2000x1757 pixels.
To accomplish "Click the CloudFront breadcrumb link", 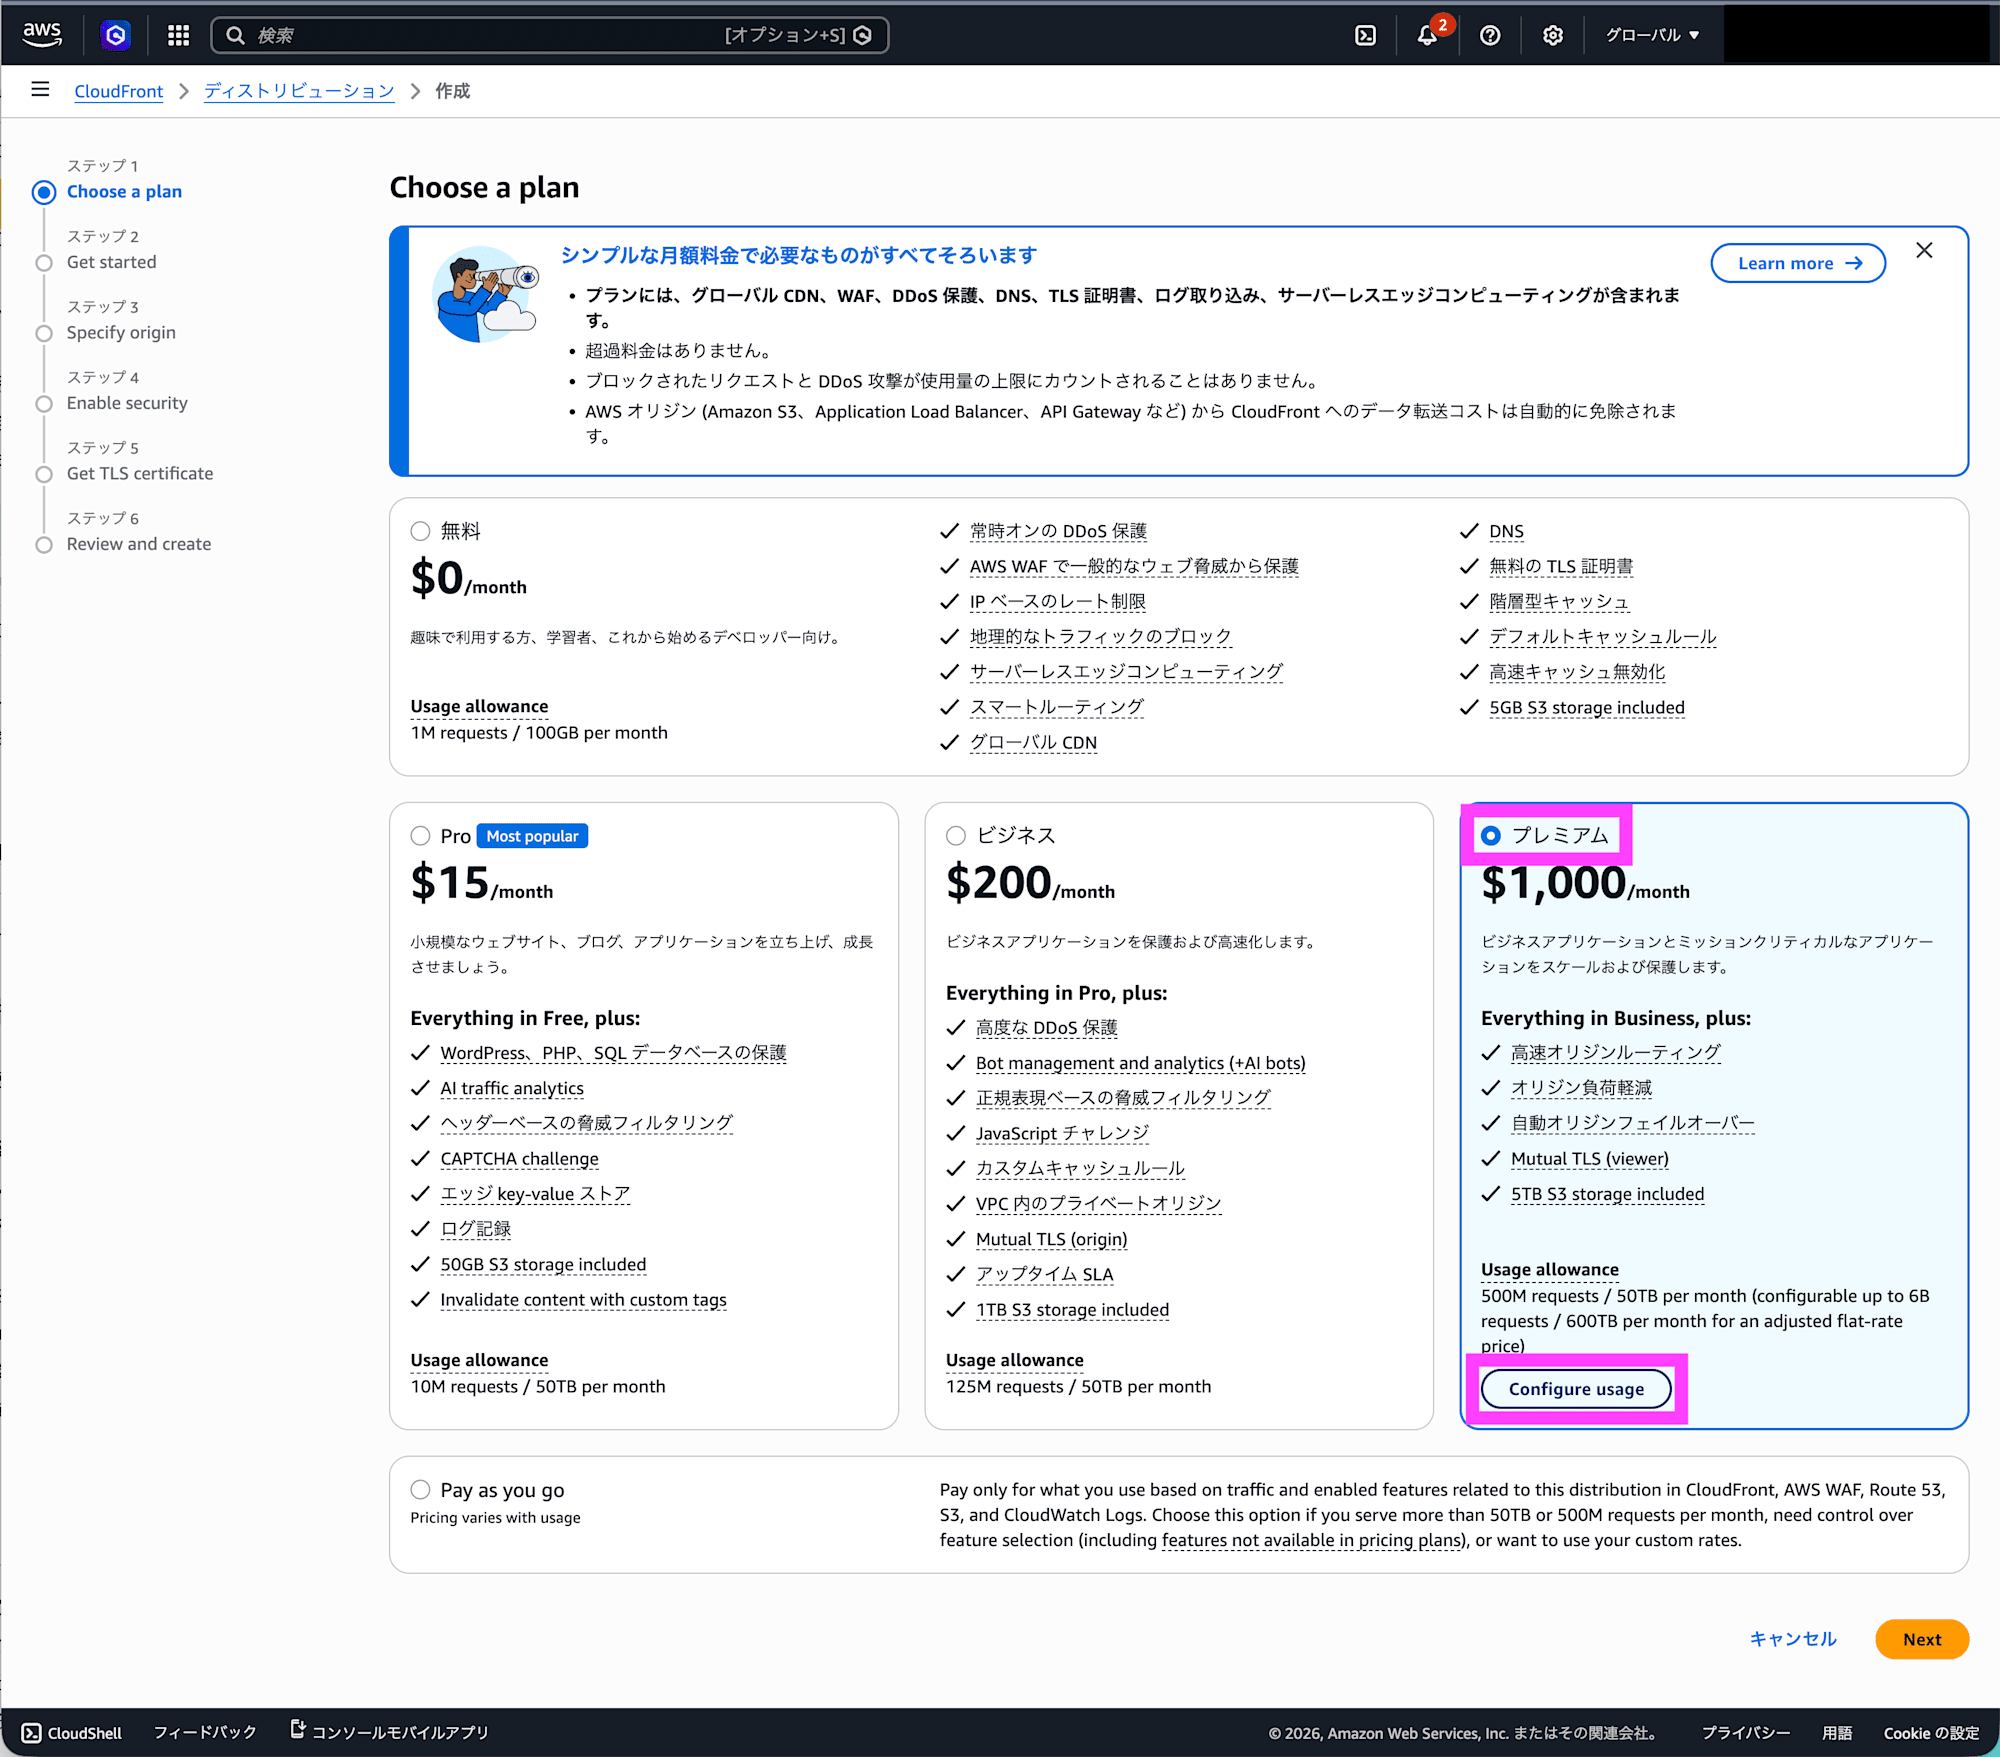I will pos(118,91).
